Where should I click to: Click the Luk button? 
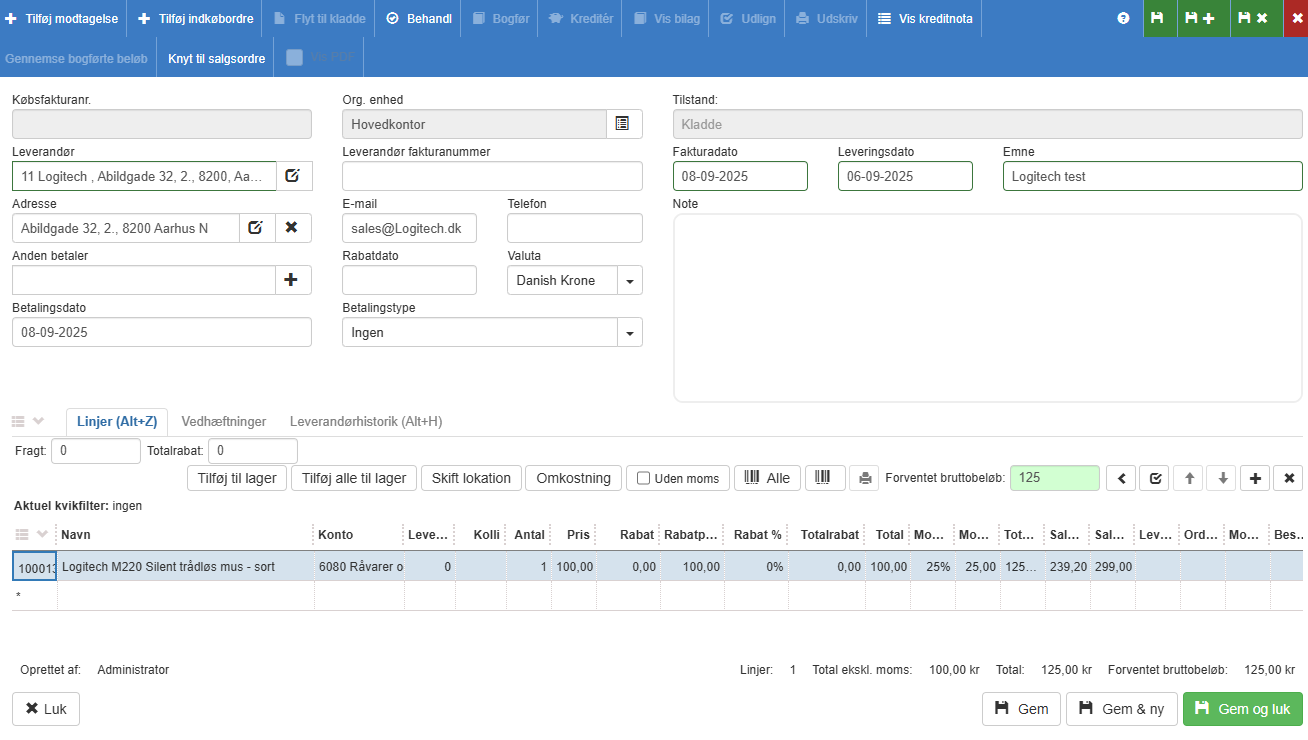pyautogui.click(x=46, y=709)
